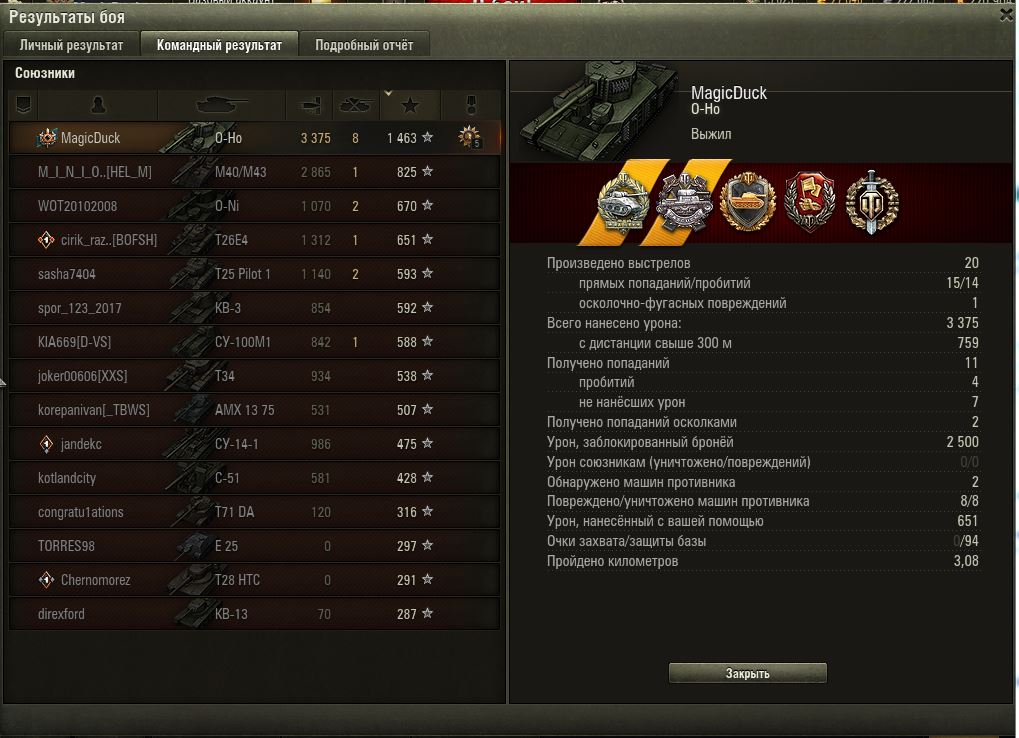Click the Закрыть button
Image resolution: width=1019 pixels, height=738 pixels.
pos(747,674)
